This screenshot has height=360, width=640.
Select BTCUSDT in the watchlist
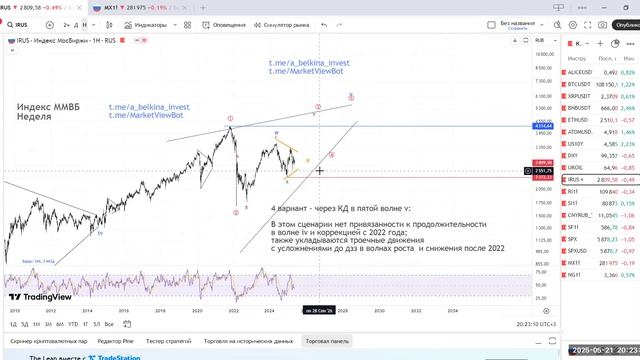(x=600, y=84)
